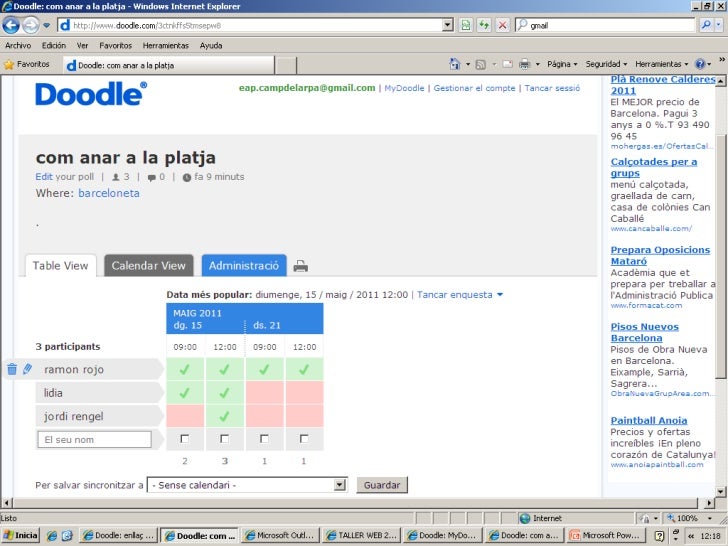
Task: Open the Home icon dropdown arrow
Action: coord(468,64)
